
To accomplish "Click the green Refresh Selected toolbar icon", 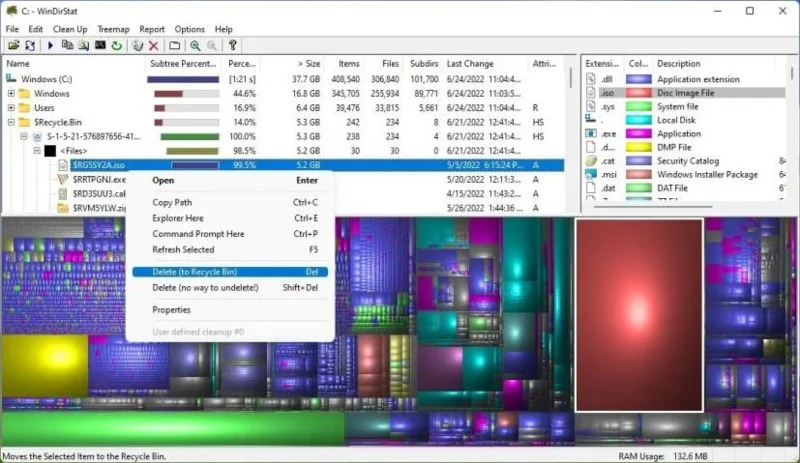I will pyautogui.click(x=116, y=45).
